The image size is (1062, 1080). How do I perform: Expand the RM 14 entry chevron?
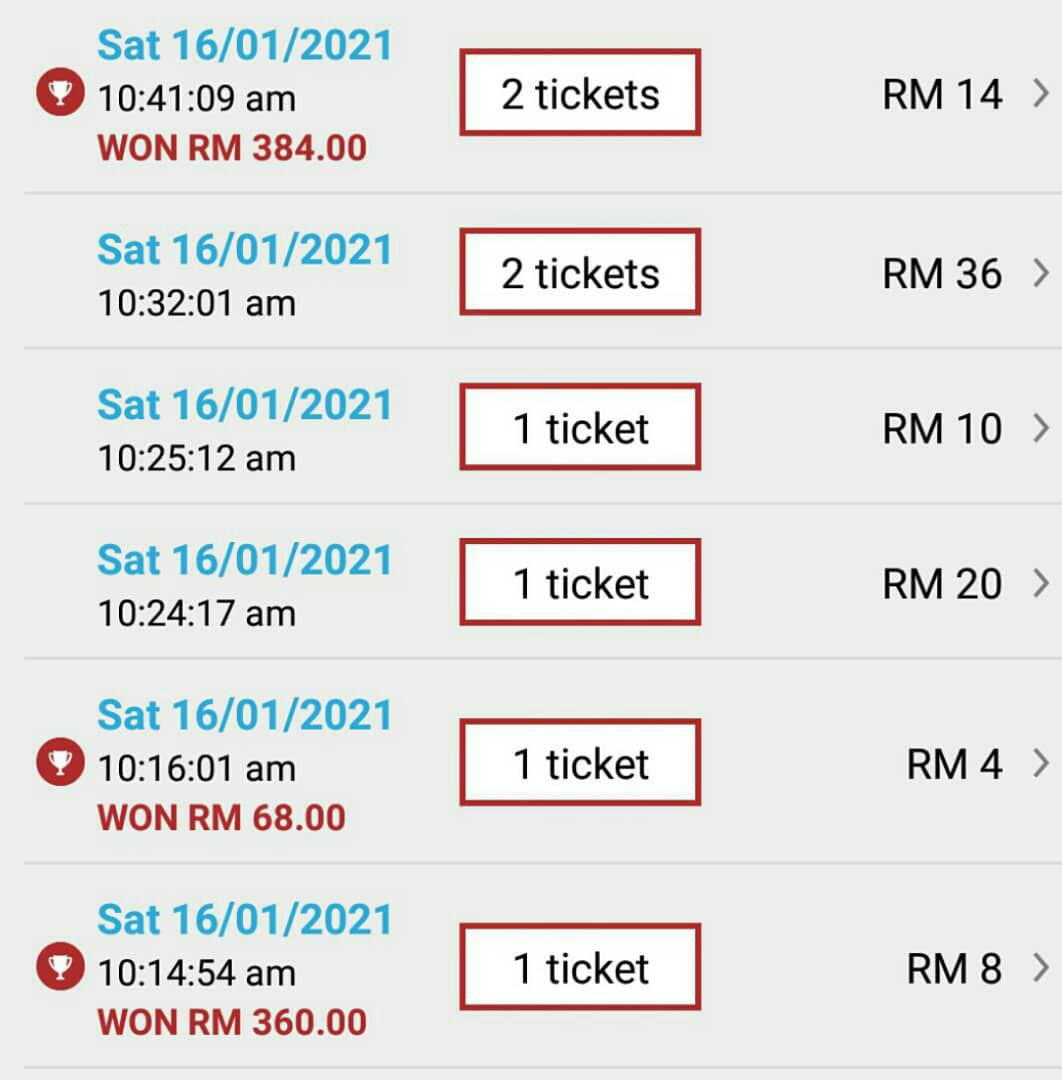[1041, 93]
